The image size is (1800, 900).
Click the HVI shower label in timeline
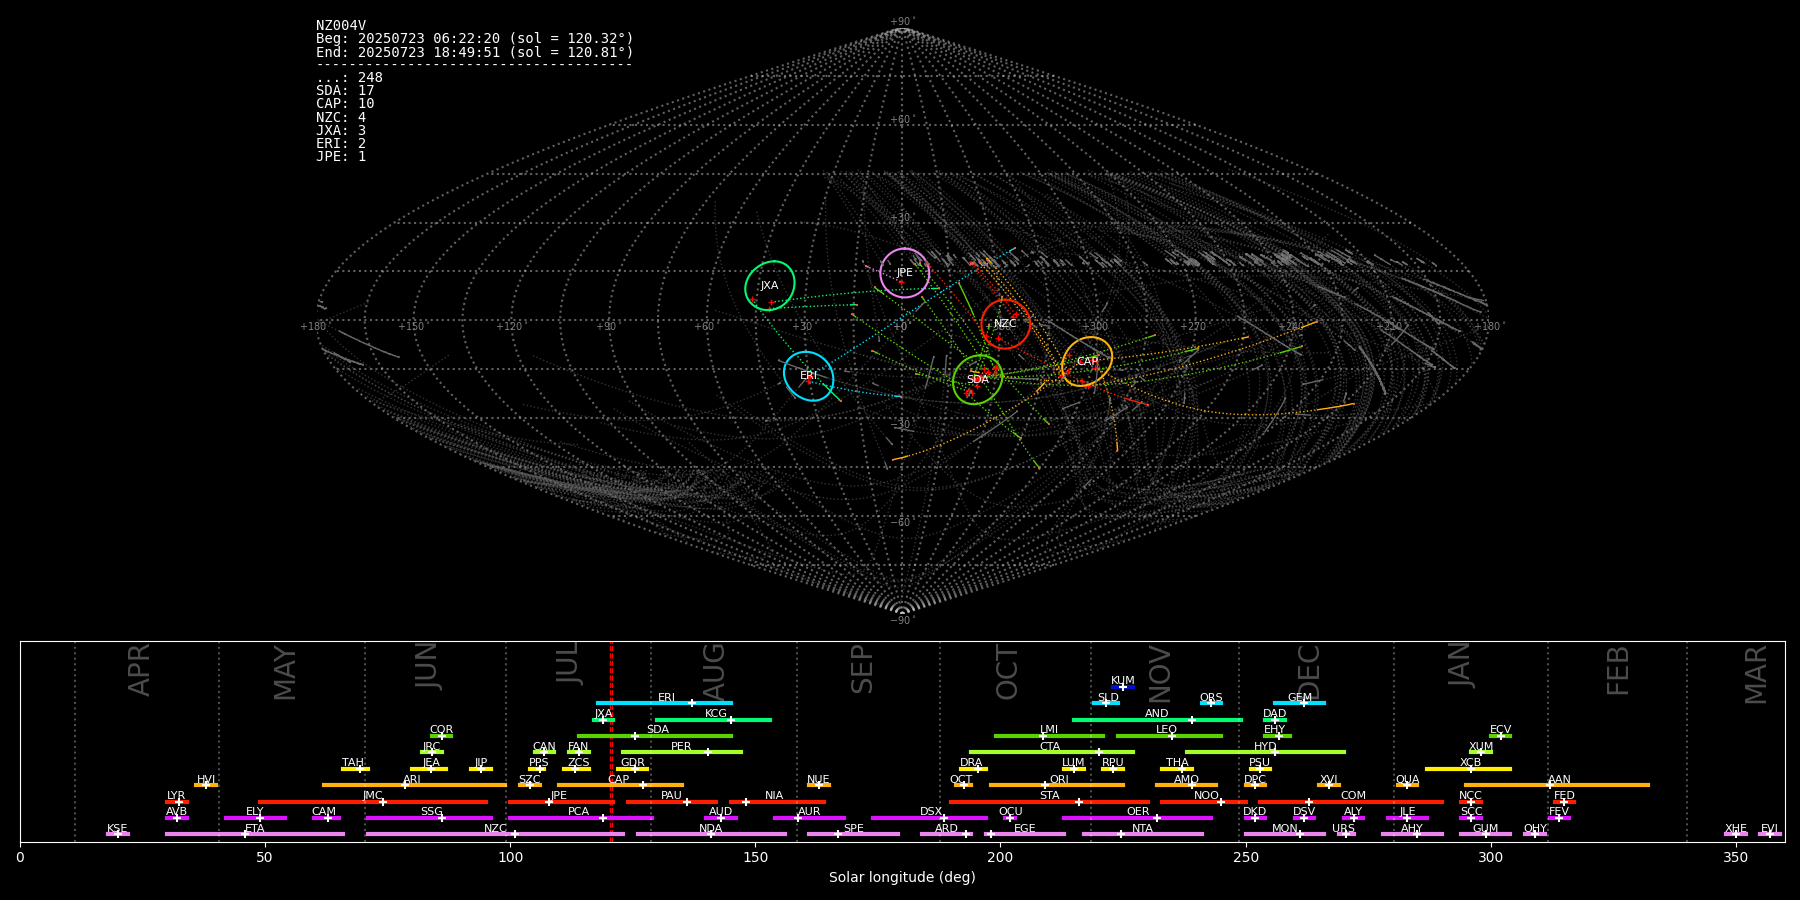click(206, 780)
